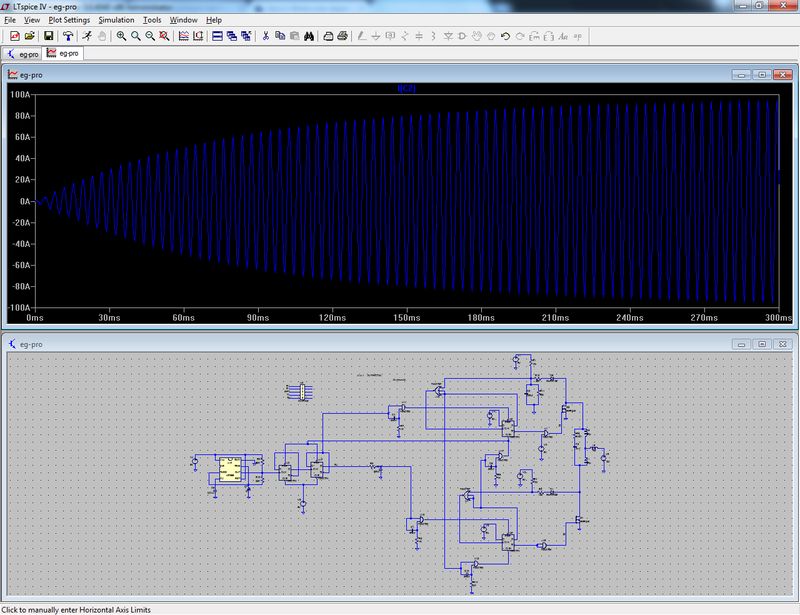Open the File menu

(10, 20)
